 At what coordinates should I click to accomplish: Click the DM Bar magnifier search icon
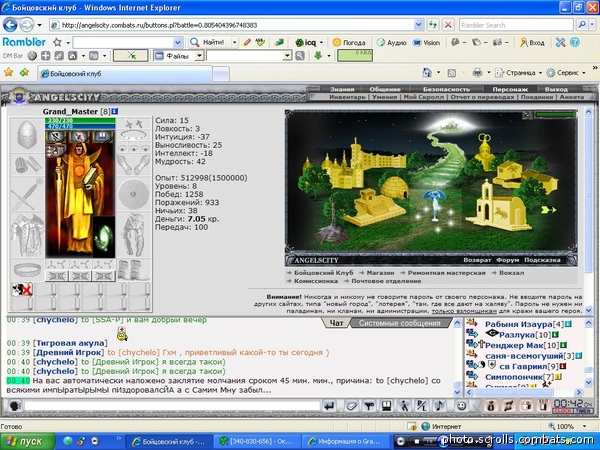point(300,56)
